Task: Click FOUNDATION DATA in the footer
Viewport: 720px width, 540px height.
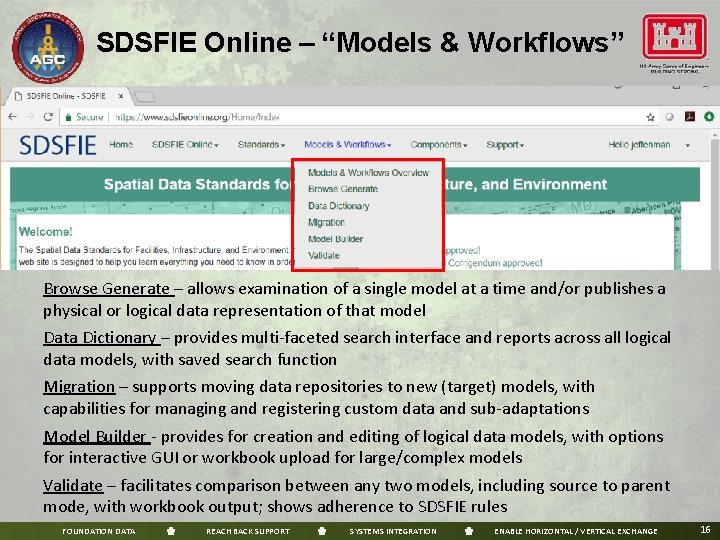Action: click(x=99, y=531)
